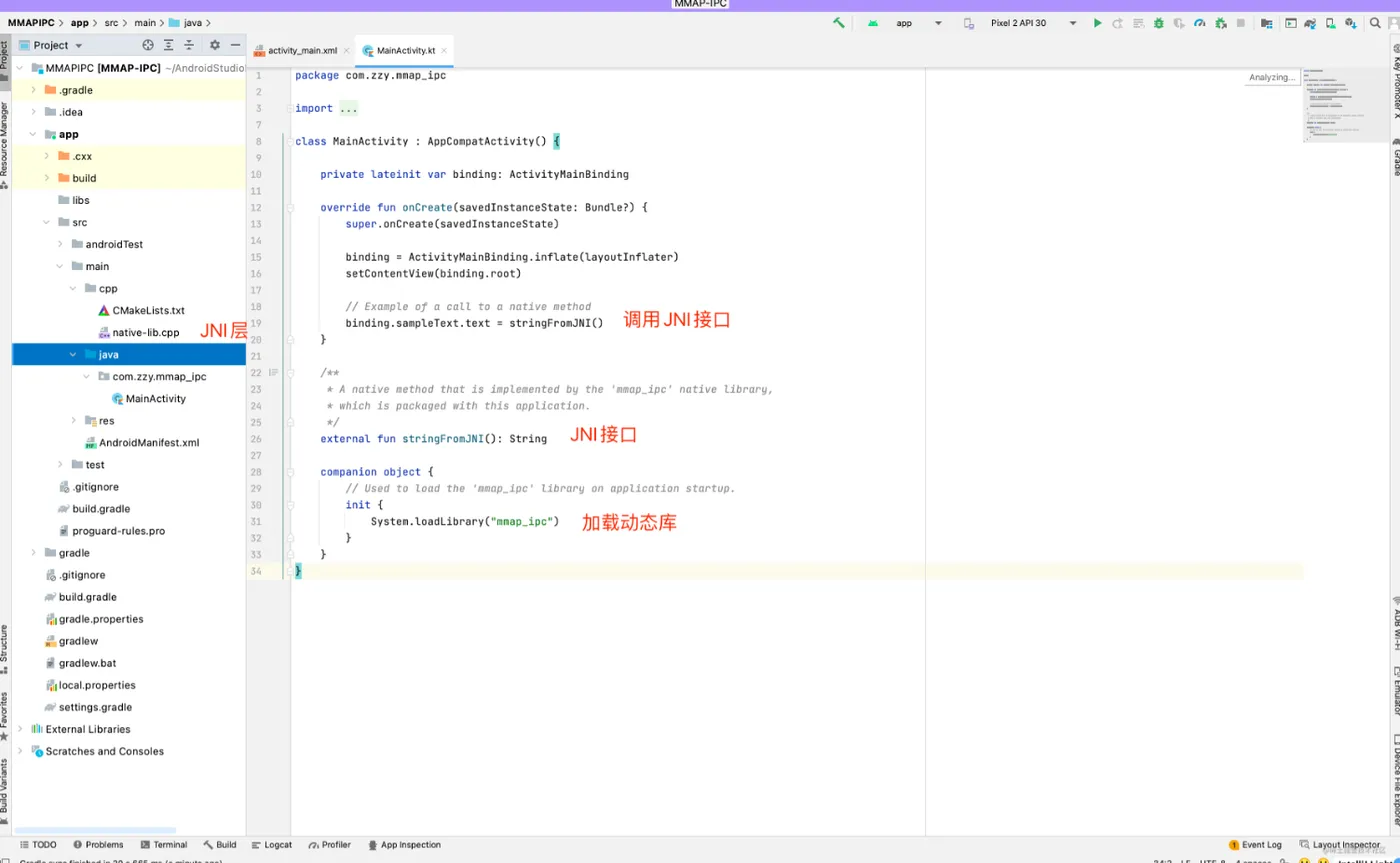The width and height of the screenshot is (1400, 863).
Task: Open the Logcat tool window
Action: 272,845
